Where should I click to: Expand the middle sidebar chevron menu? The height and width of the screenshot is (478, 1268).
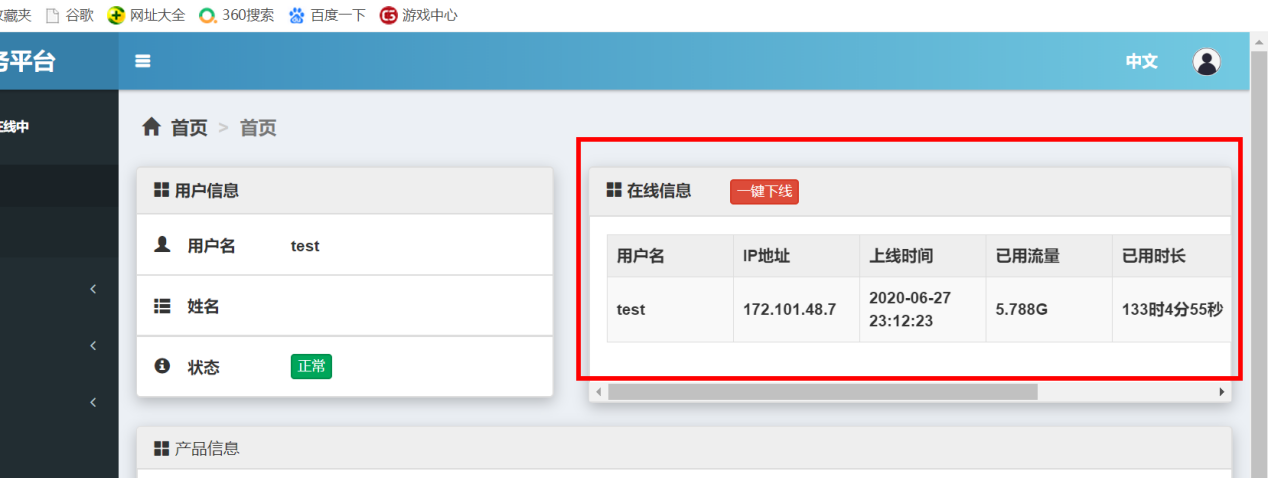[x=93, y=346]
